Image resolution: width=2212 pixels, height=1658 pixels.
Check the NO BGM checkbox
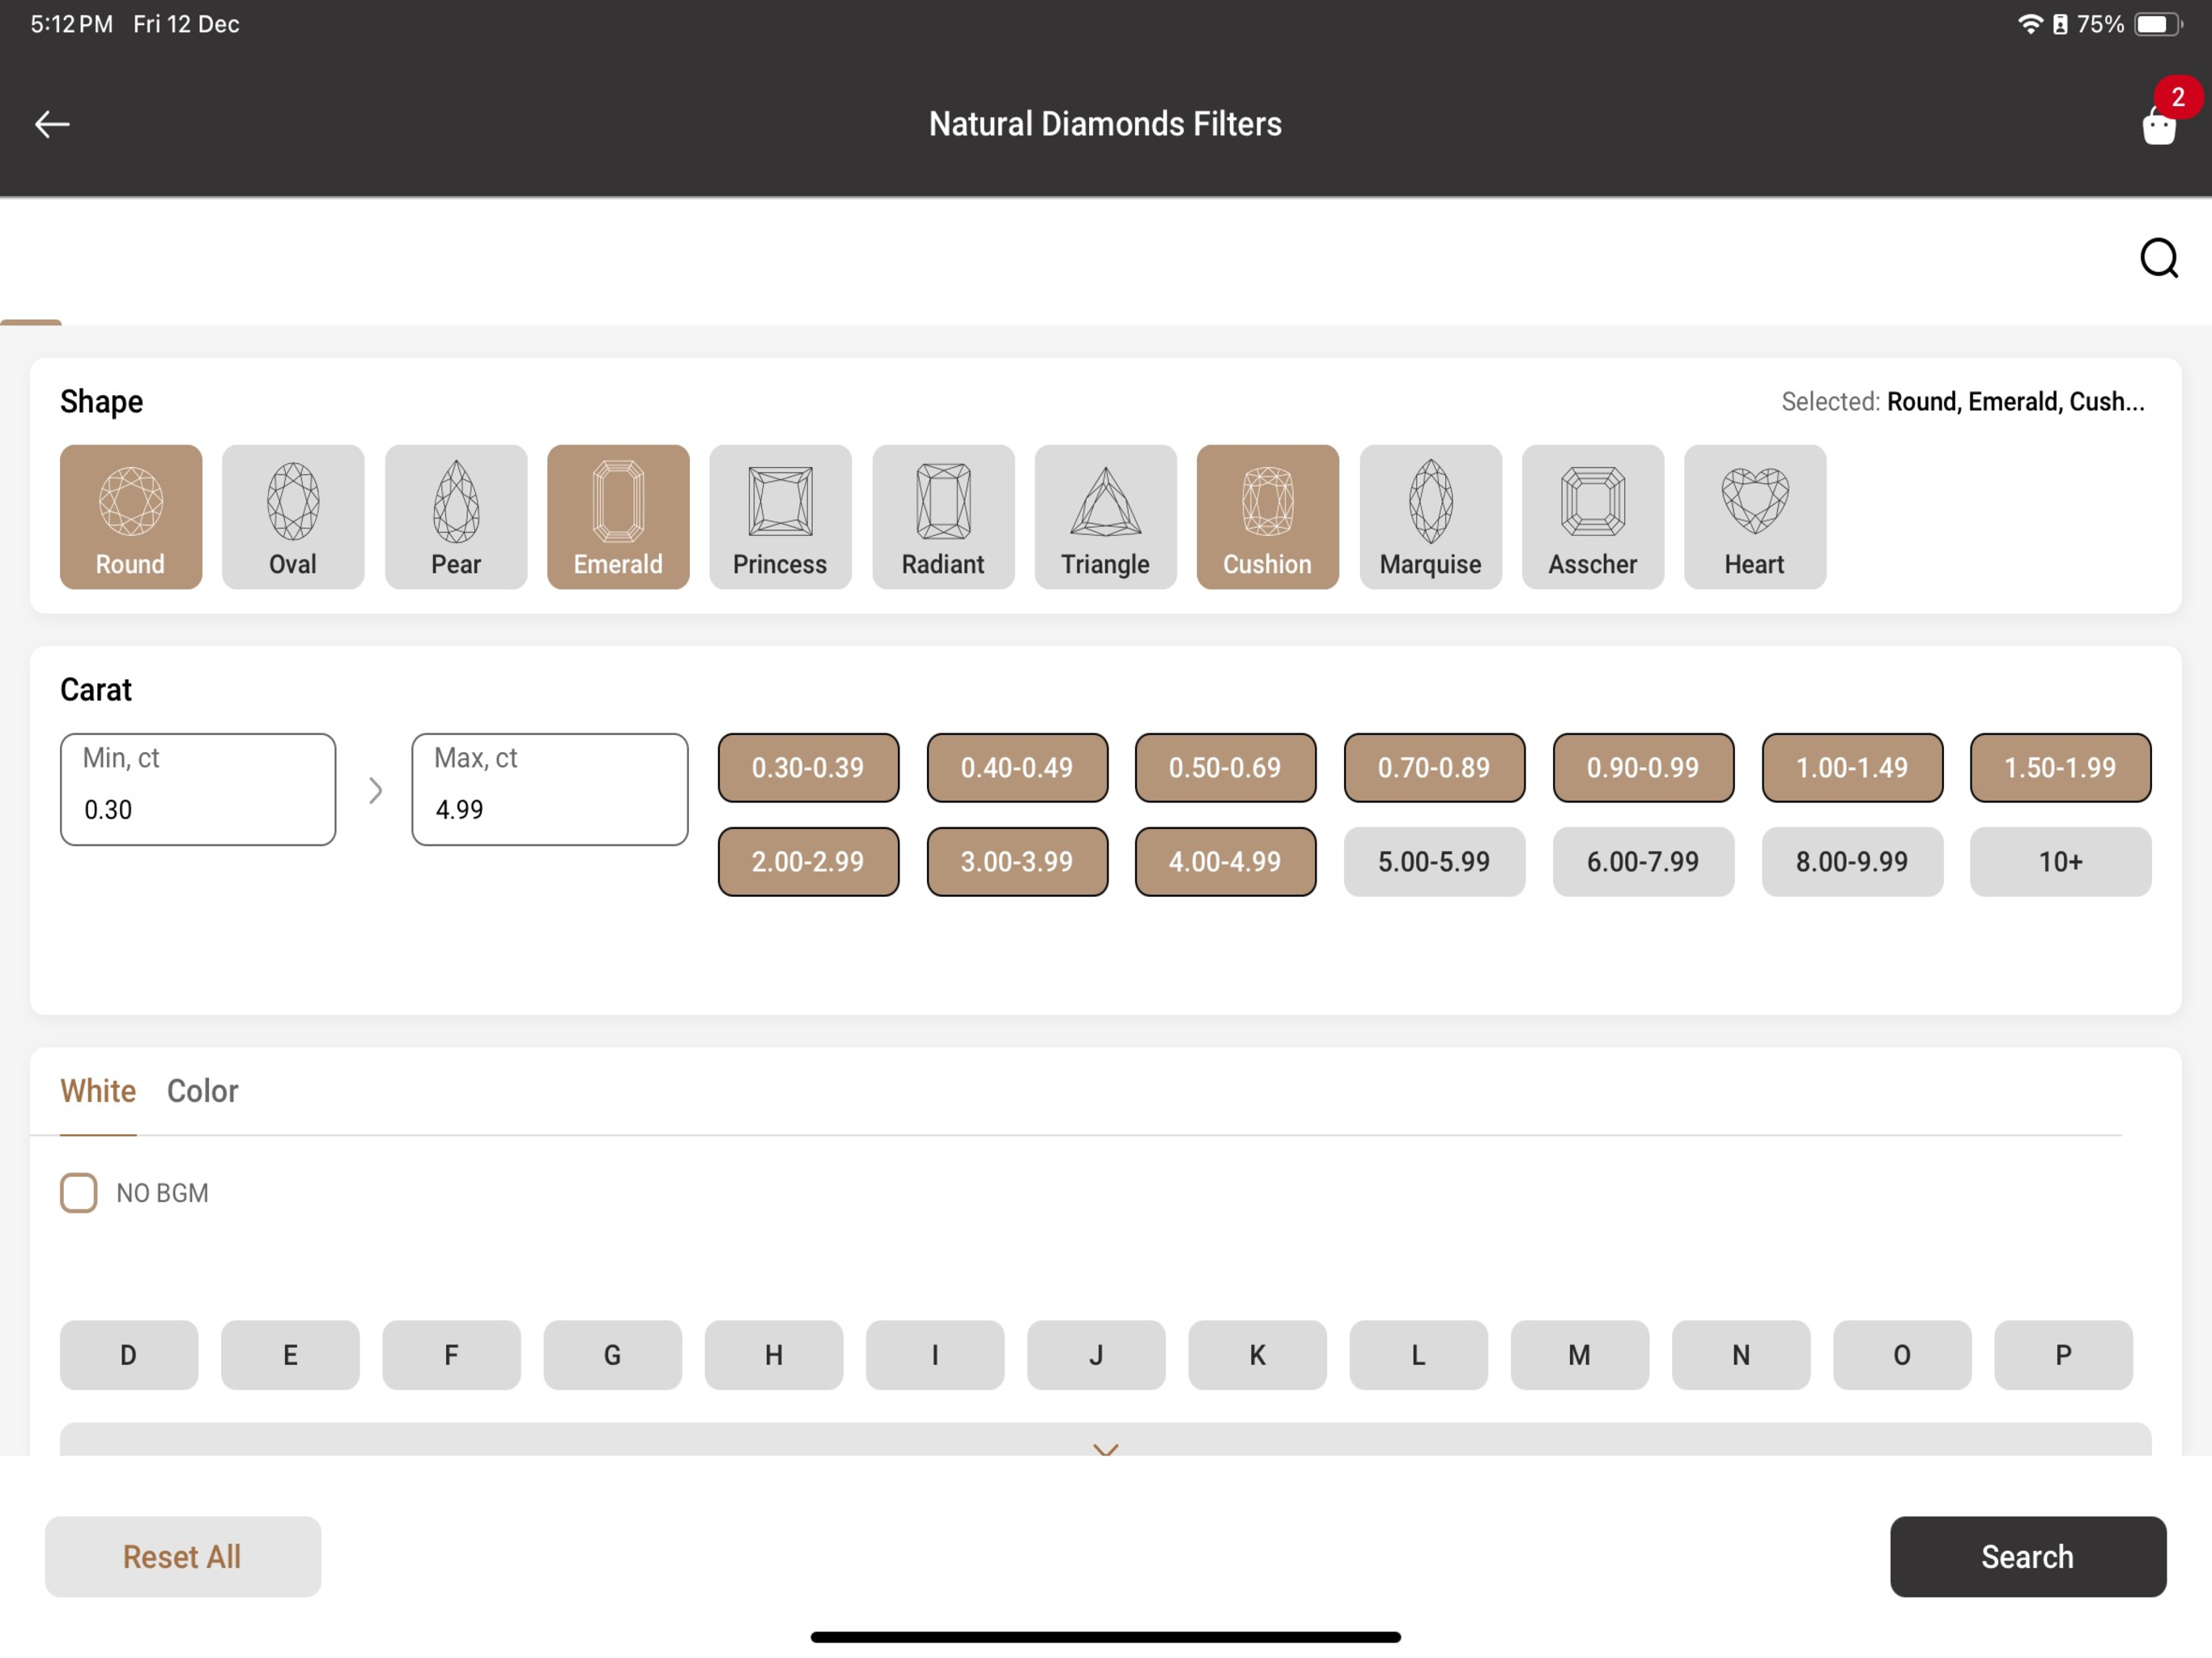pos(79,1192)
